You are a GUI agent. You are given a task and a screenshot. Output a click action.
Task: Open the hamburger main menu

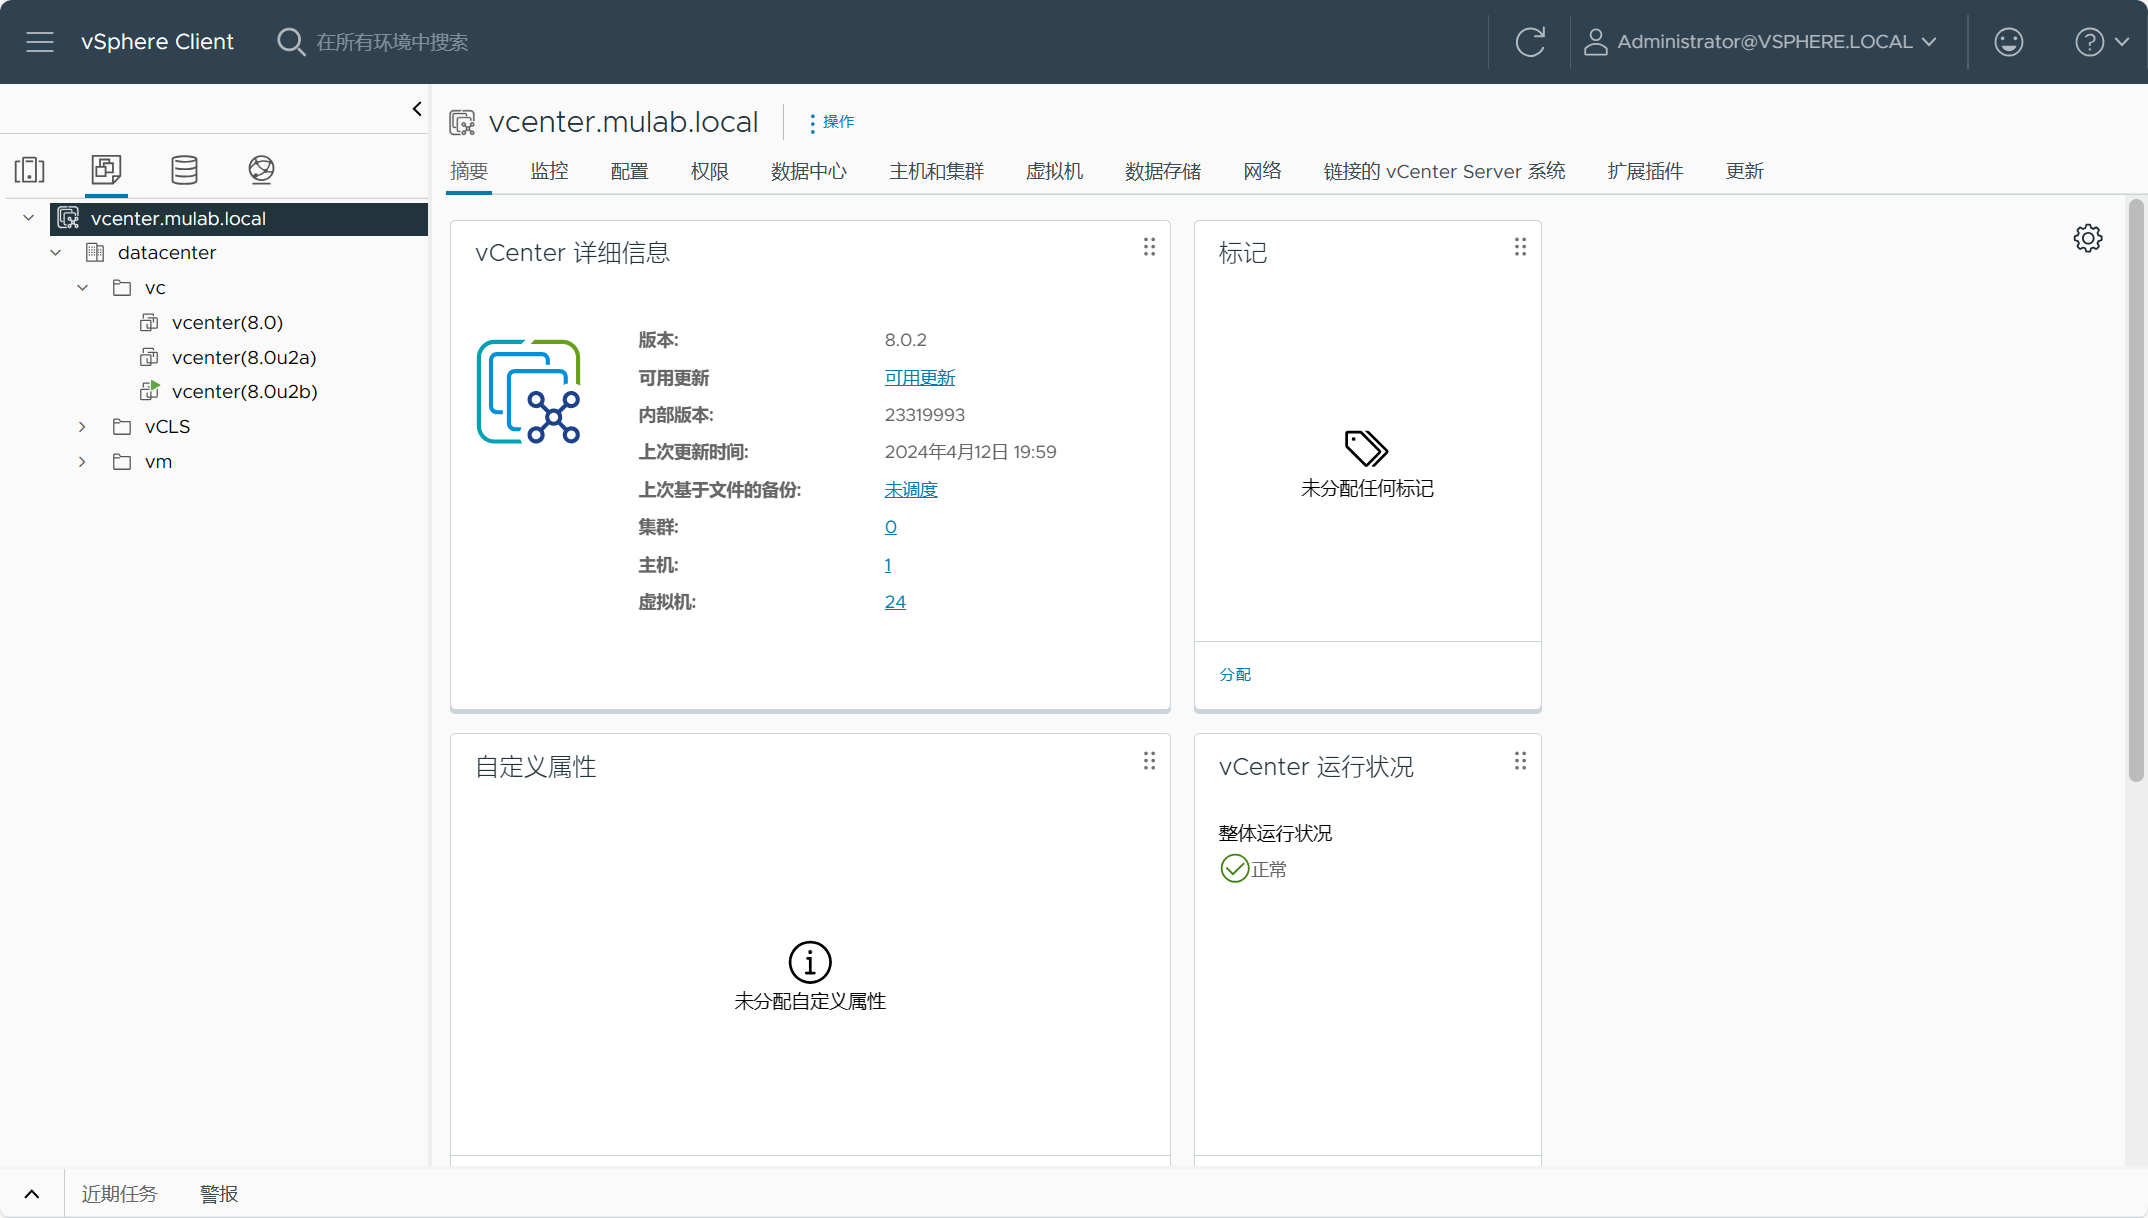40,42
